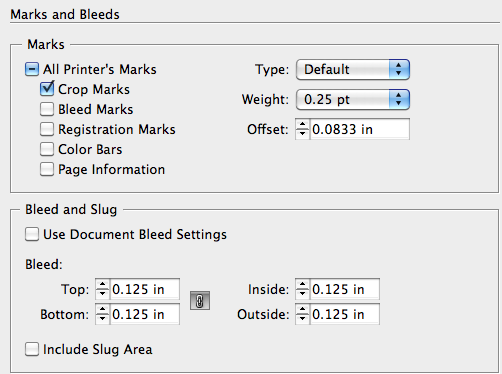Click the Bottom bleed stepper arrows
This screenshot has height=374, width=502.
(x=102, y=314)
